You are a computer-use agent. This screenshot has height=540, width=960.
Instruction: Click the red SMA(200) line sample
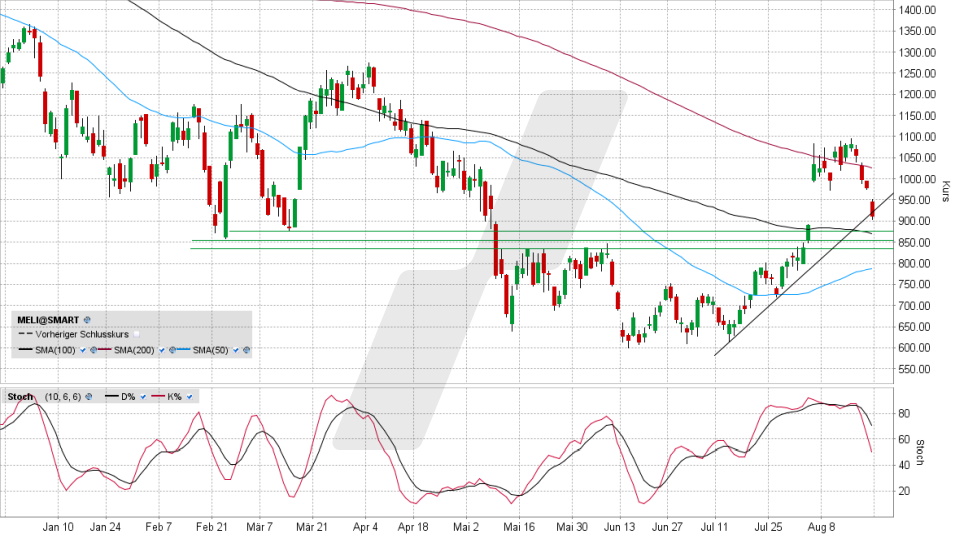(105, 350)
